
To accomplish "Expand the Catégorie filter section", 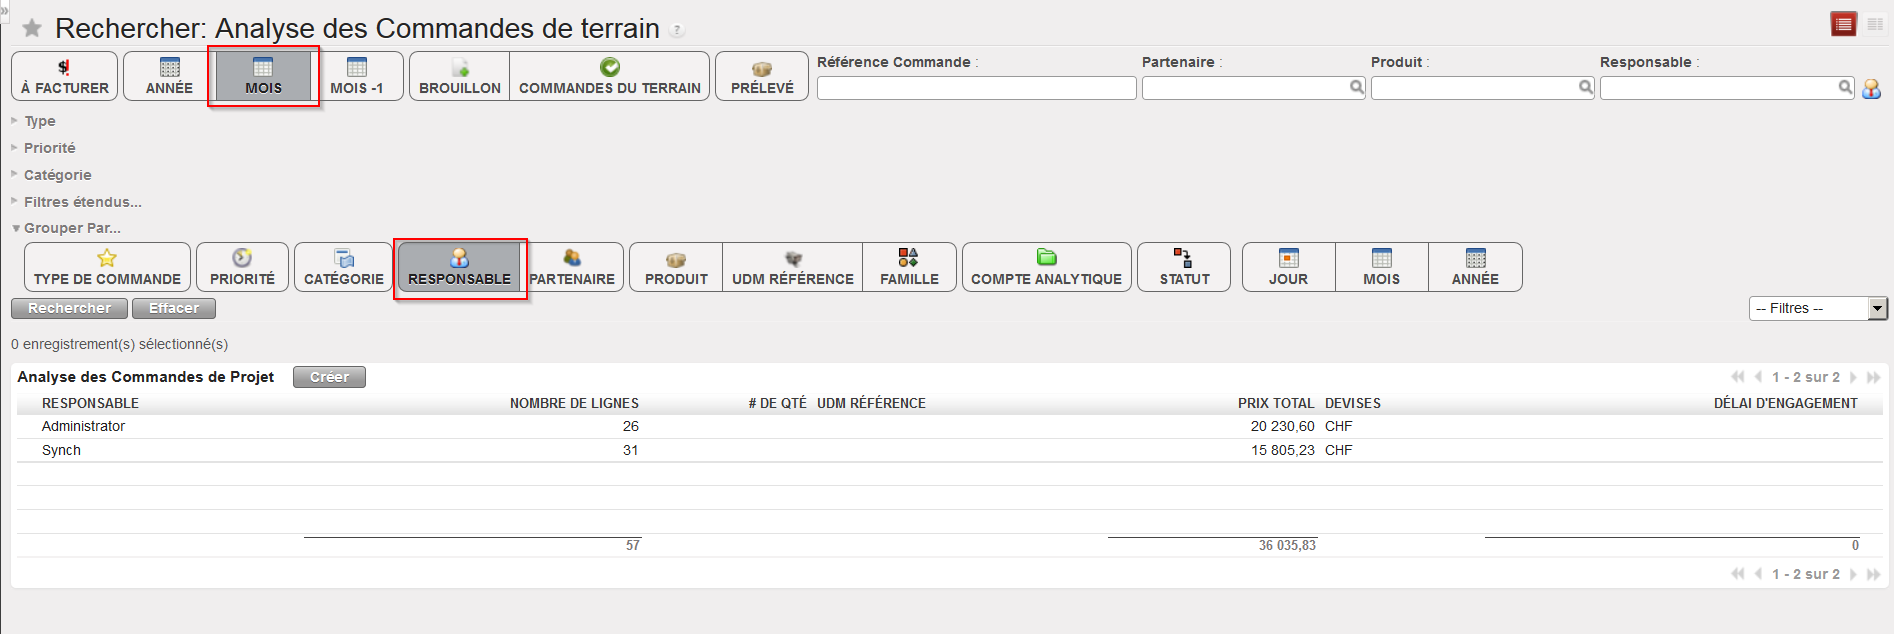I will 51,175.
